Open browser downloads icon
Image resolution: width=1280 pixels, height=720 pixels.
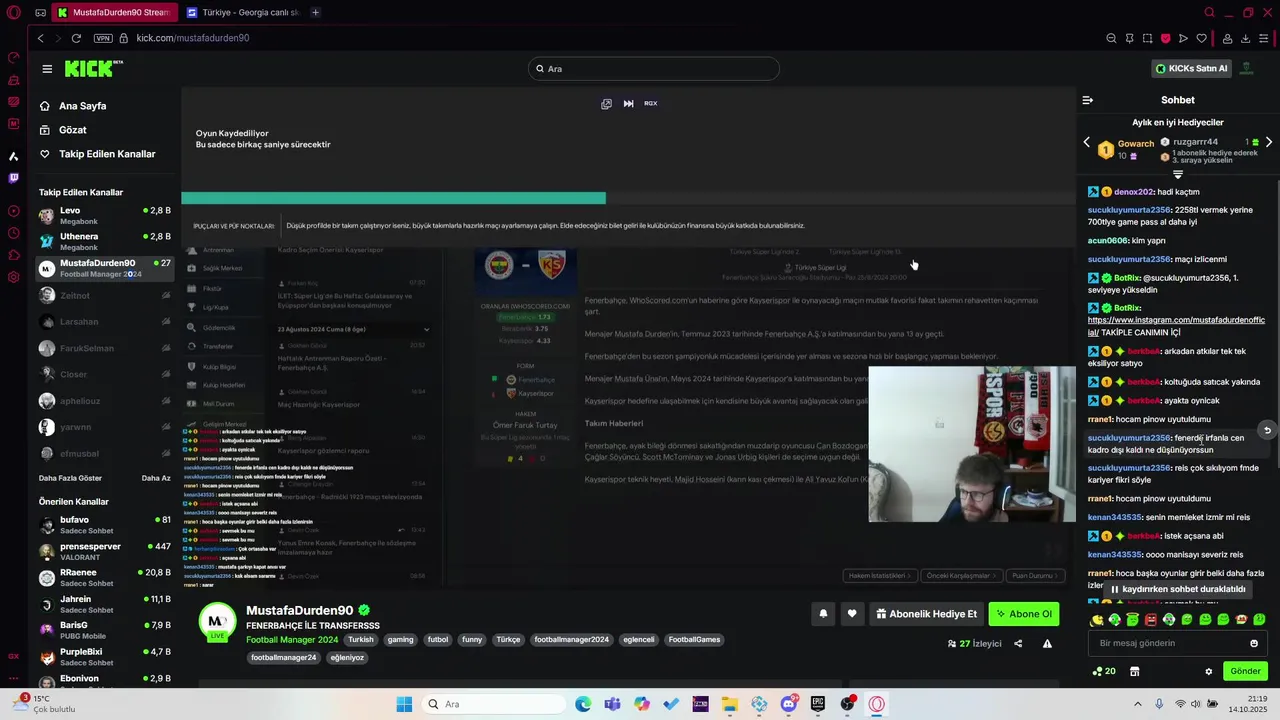pos(1245,38)
